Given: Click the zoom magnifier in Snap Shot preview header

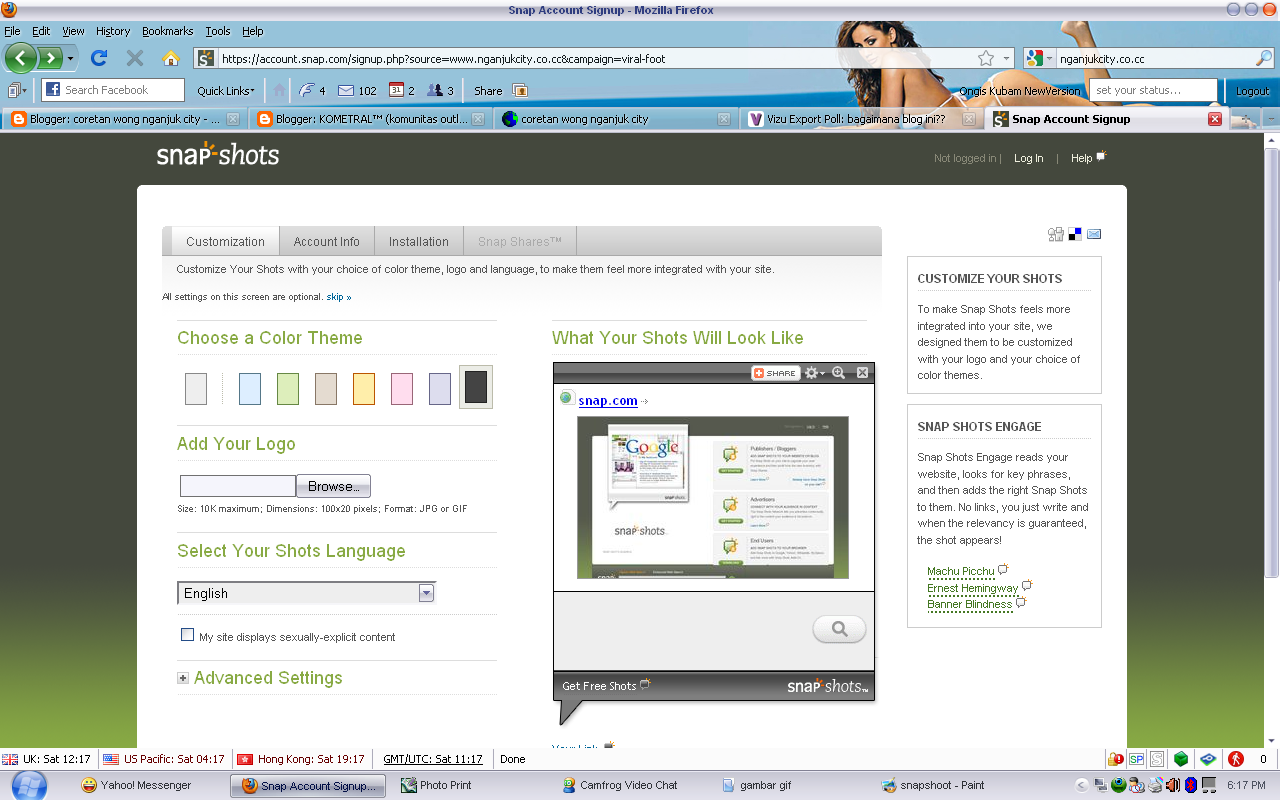Looking at the screenshot, I should [x=839, y=372].
